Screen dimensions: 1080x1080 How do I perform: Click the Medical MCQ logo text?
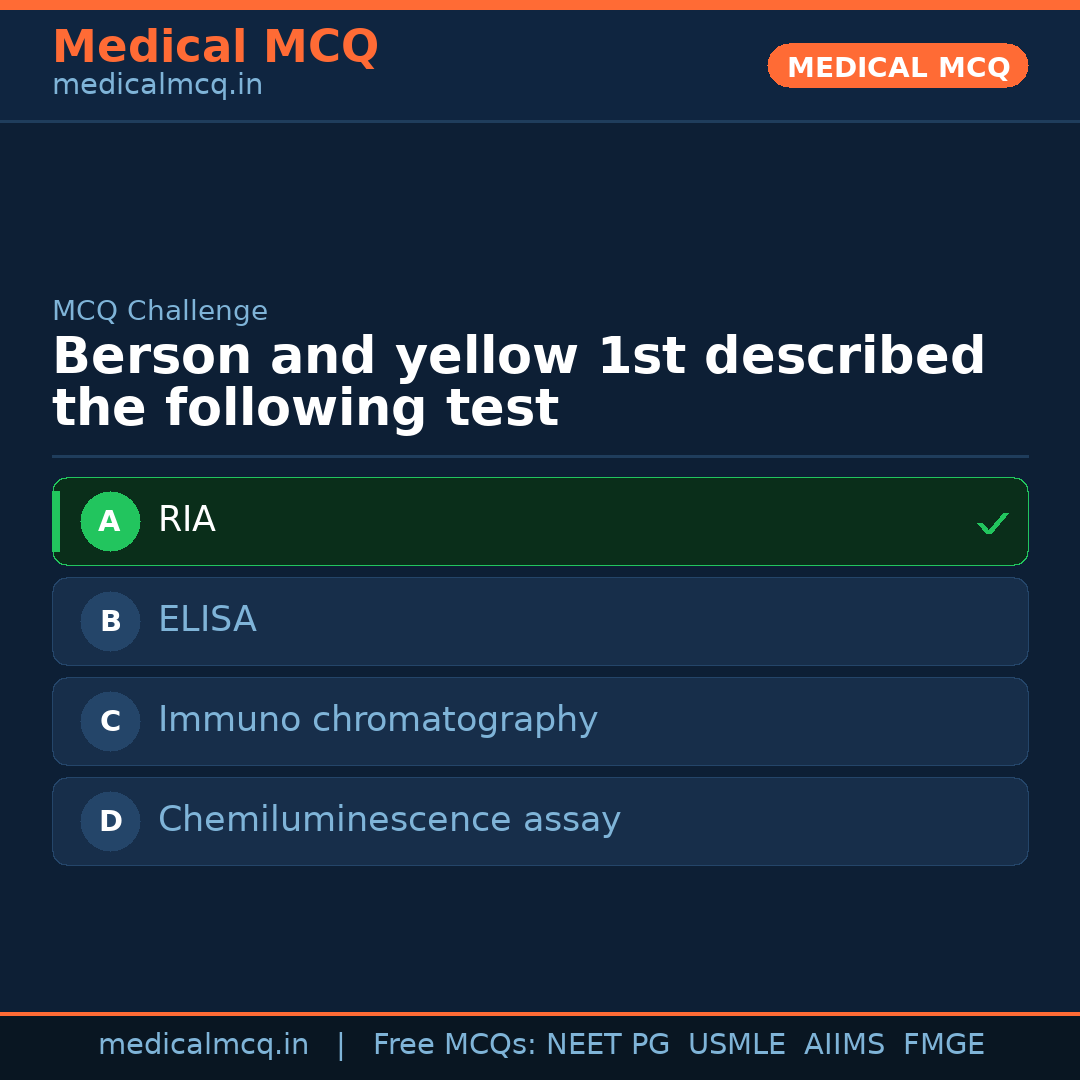tap(215, 47)
